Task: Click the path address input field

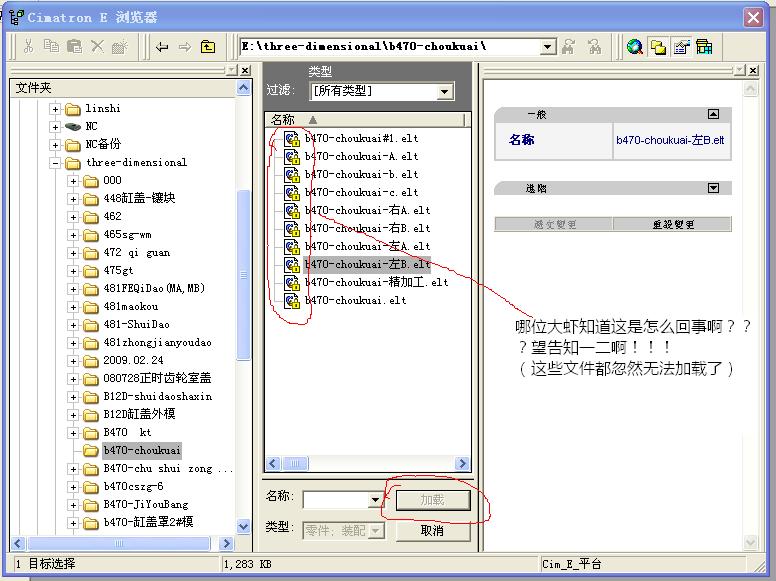Action: pyautogui.click(x=390, y=47)
